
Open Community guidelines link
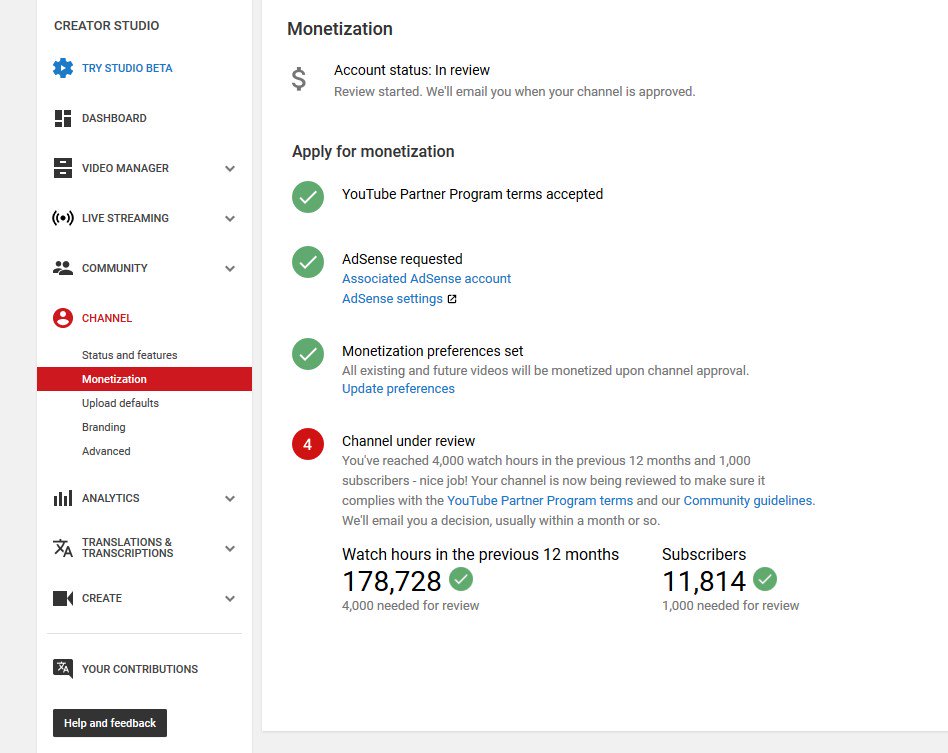click(748, 501)
